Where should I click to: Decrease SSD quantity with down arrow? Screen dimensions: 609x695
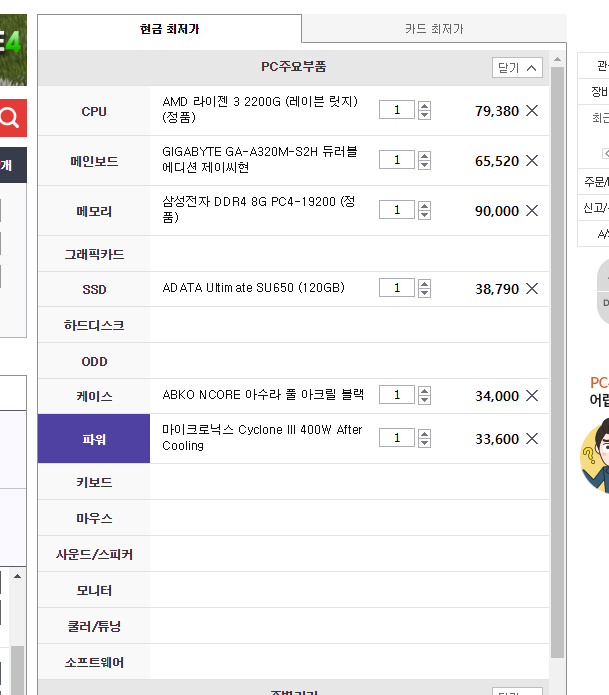425,293
